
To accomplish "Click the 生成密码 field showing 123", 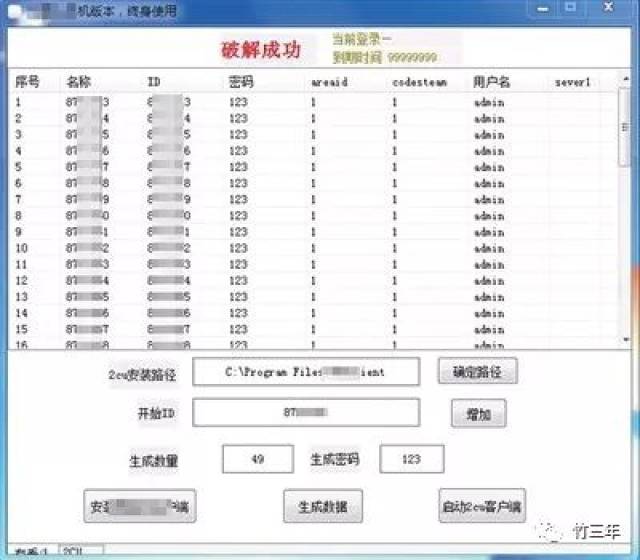I will coord(411,459).
